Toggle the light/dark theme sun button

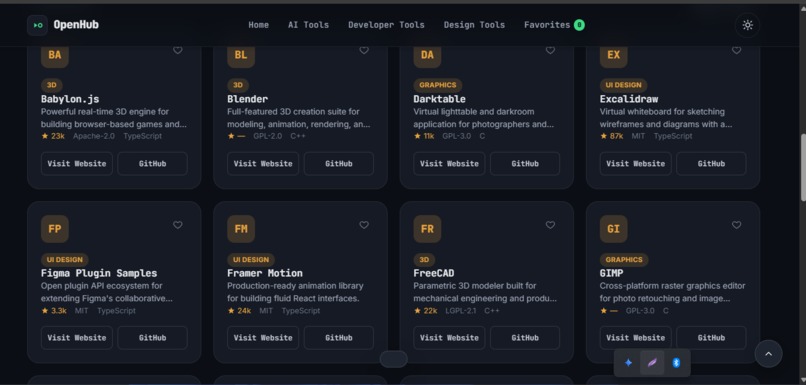[747, 25]
